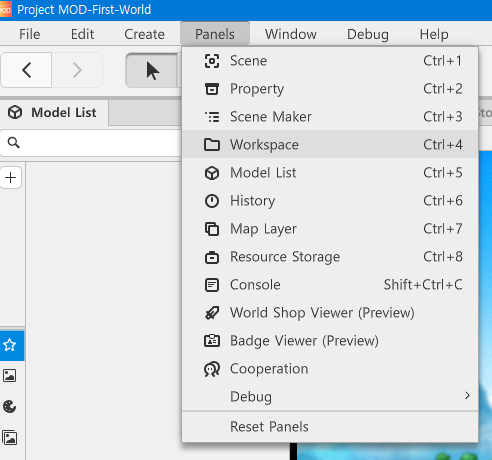Open the Help menu
Viewport: 492px width, 460px height.
434,34
